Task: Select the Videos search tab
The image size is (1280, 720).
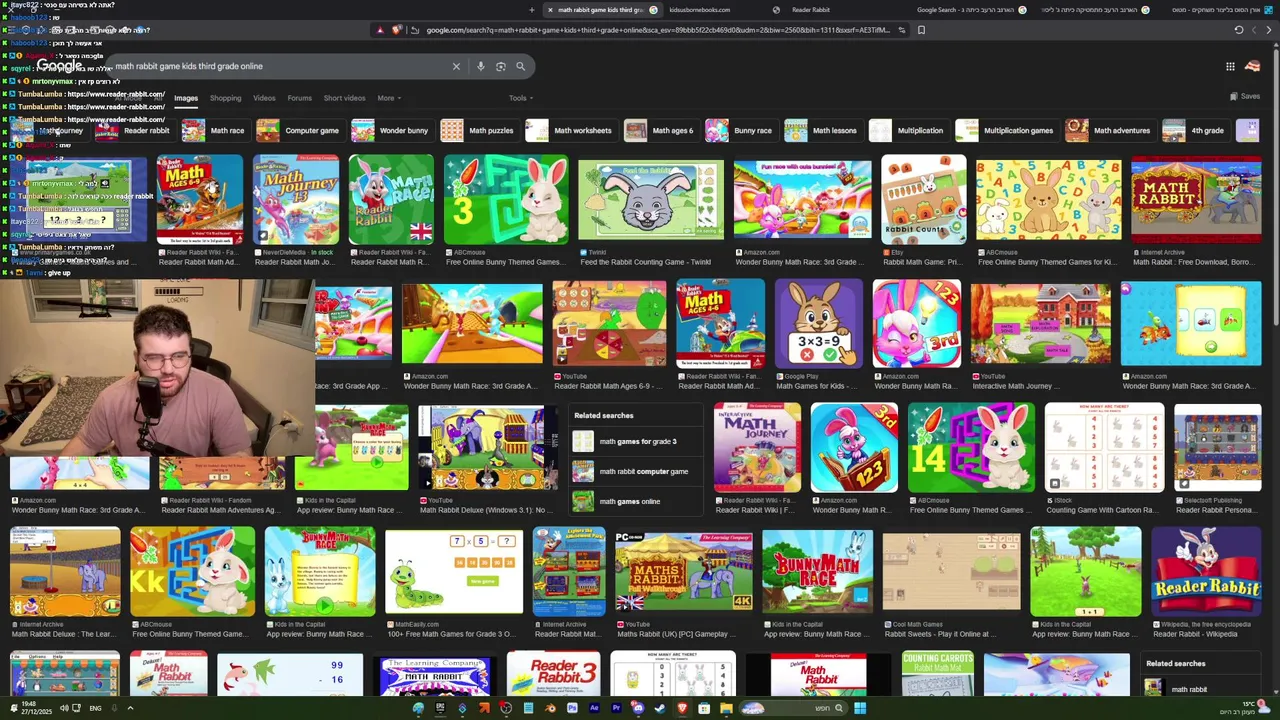Action: point(264,98)
